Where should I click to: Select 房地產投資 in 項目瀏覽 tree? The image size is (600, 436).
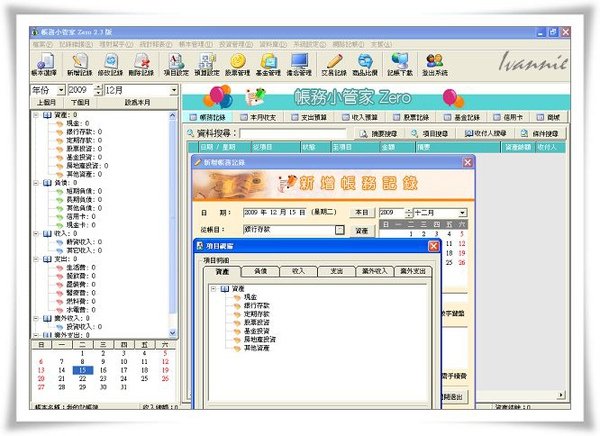coord(260,340)
